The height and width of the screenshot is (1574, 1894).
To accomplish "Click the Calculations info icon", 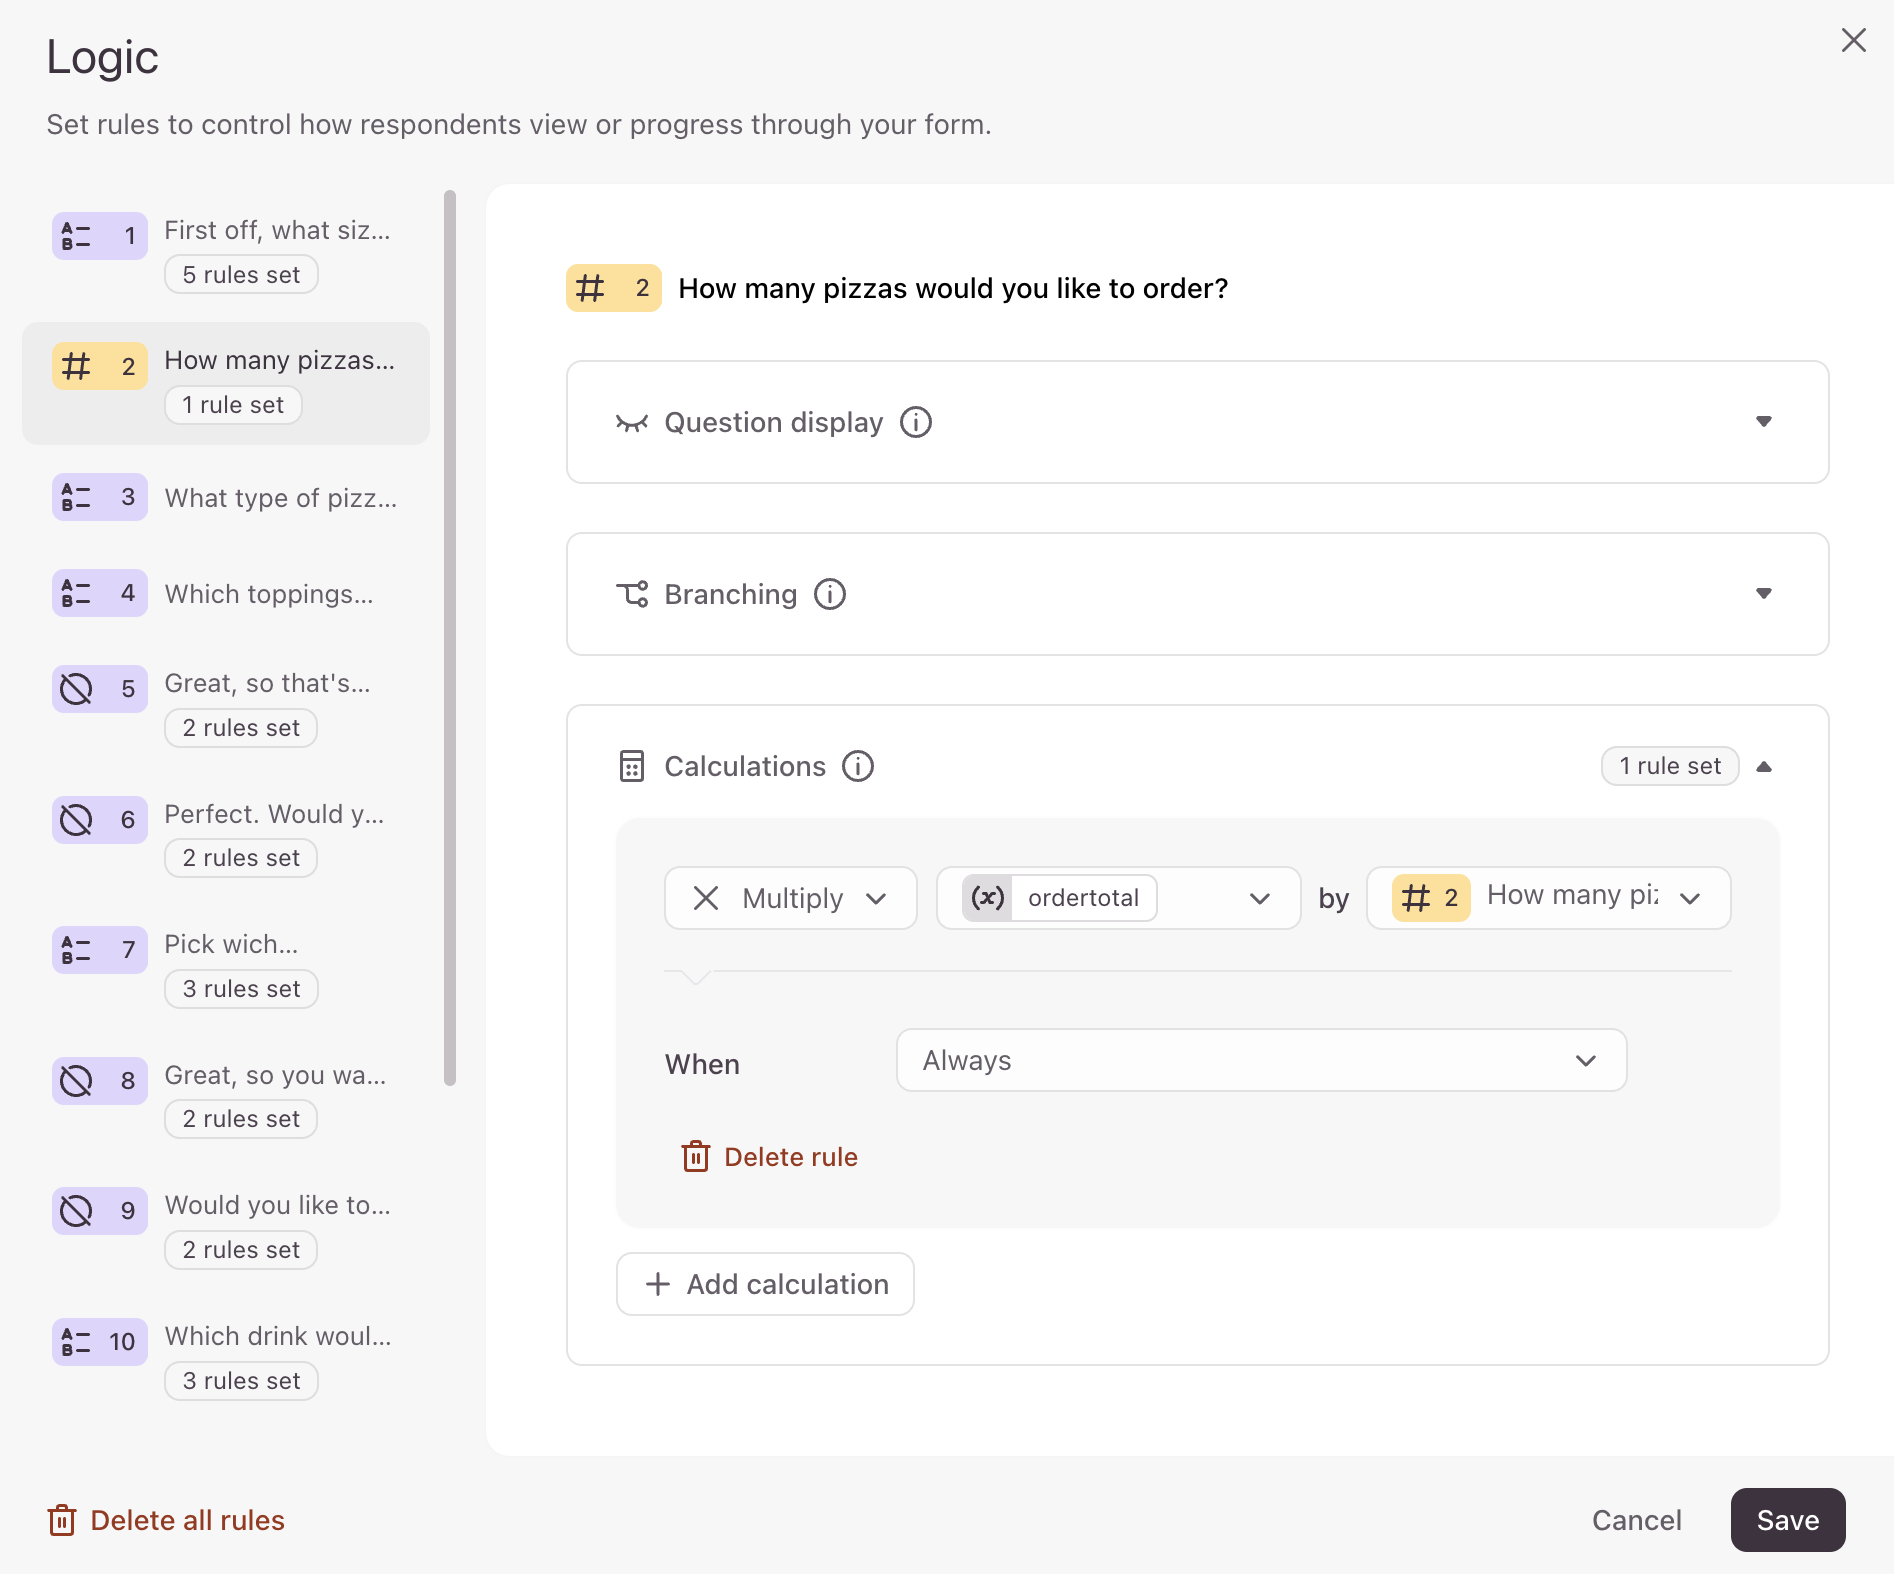I will click(x=858, y=766).
